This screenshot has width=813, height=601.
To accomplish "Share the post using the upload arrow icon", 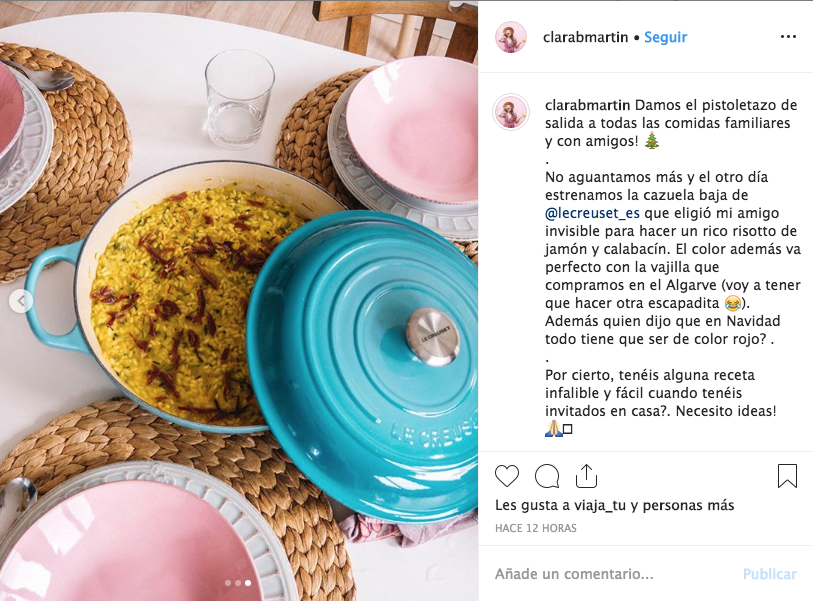I will [586, 476].
